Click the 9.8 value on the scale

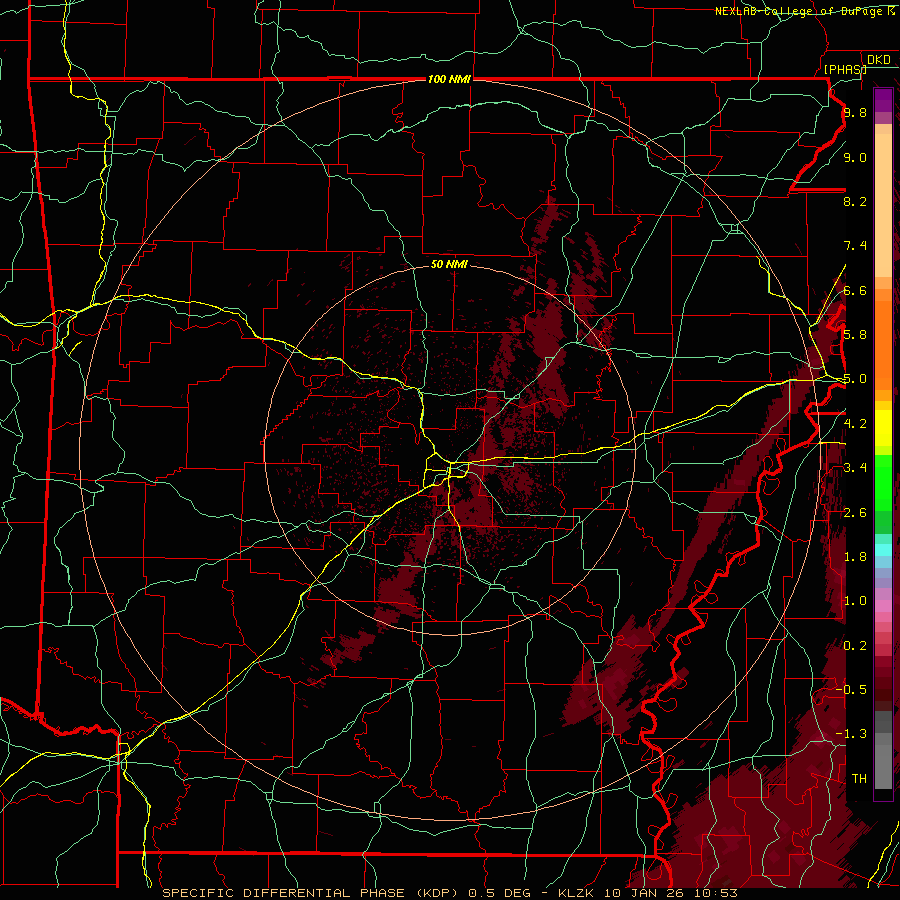(x=855, y=112)
